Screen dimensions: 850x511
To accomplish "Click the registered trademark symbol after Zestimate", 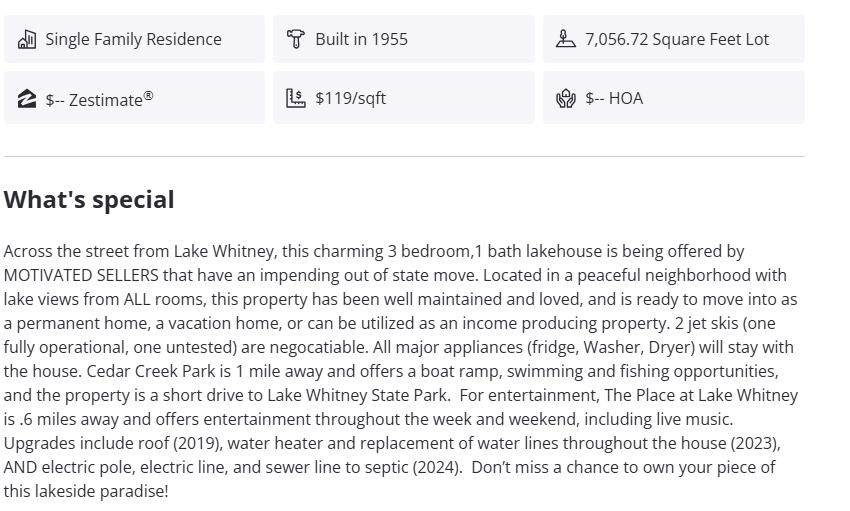I will click(148, 95).
